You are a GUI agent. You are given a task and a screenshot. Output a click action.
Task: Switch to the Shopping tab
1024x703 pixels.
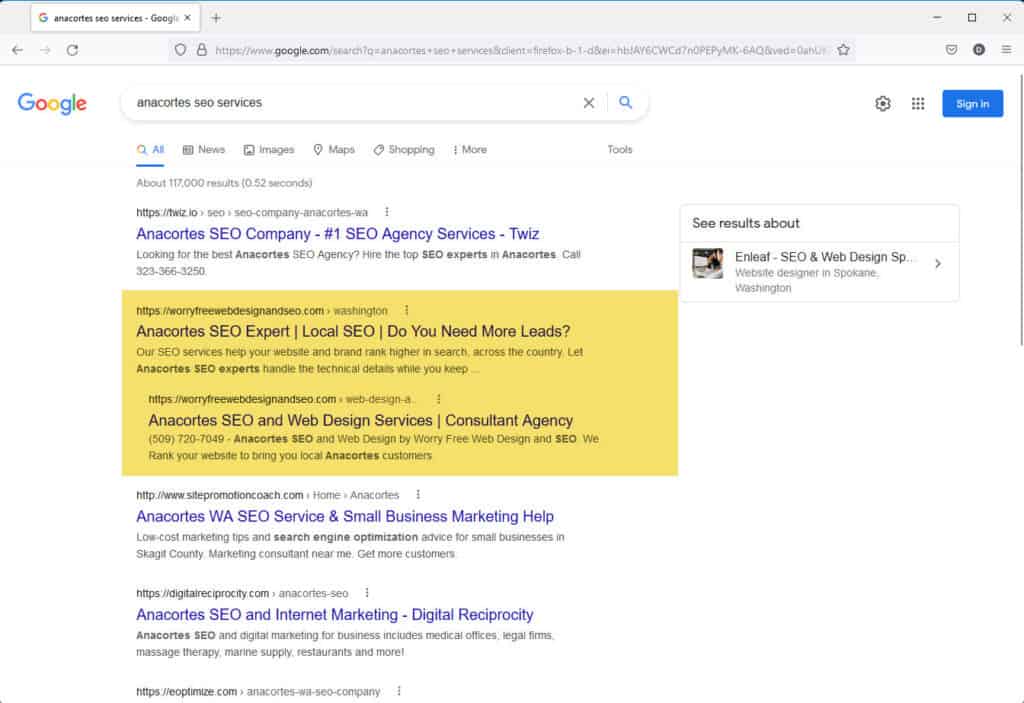tap(404, 150)
